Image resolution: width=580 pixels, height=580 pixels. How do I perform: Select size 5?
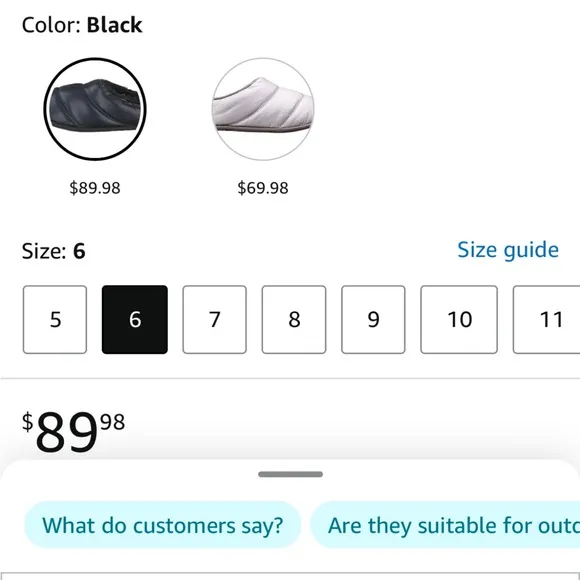55,320
